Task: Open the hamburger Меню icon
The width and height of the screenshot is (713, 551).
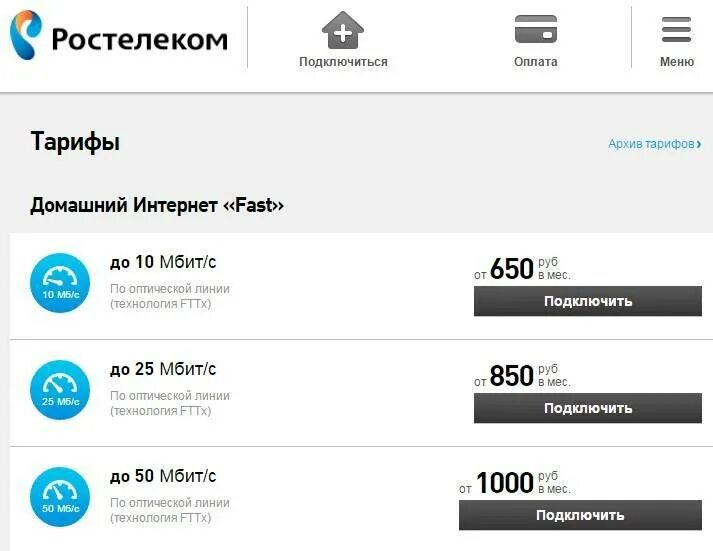Action: [677, 30]
